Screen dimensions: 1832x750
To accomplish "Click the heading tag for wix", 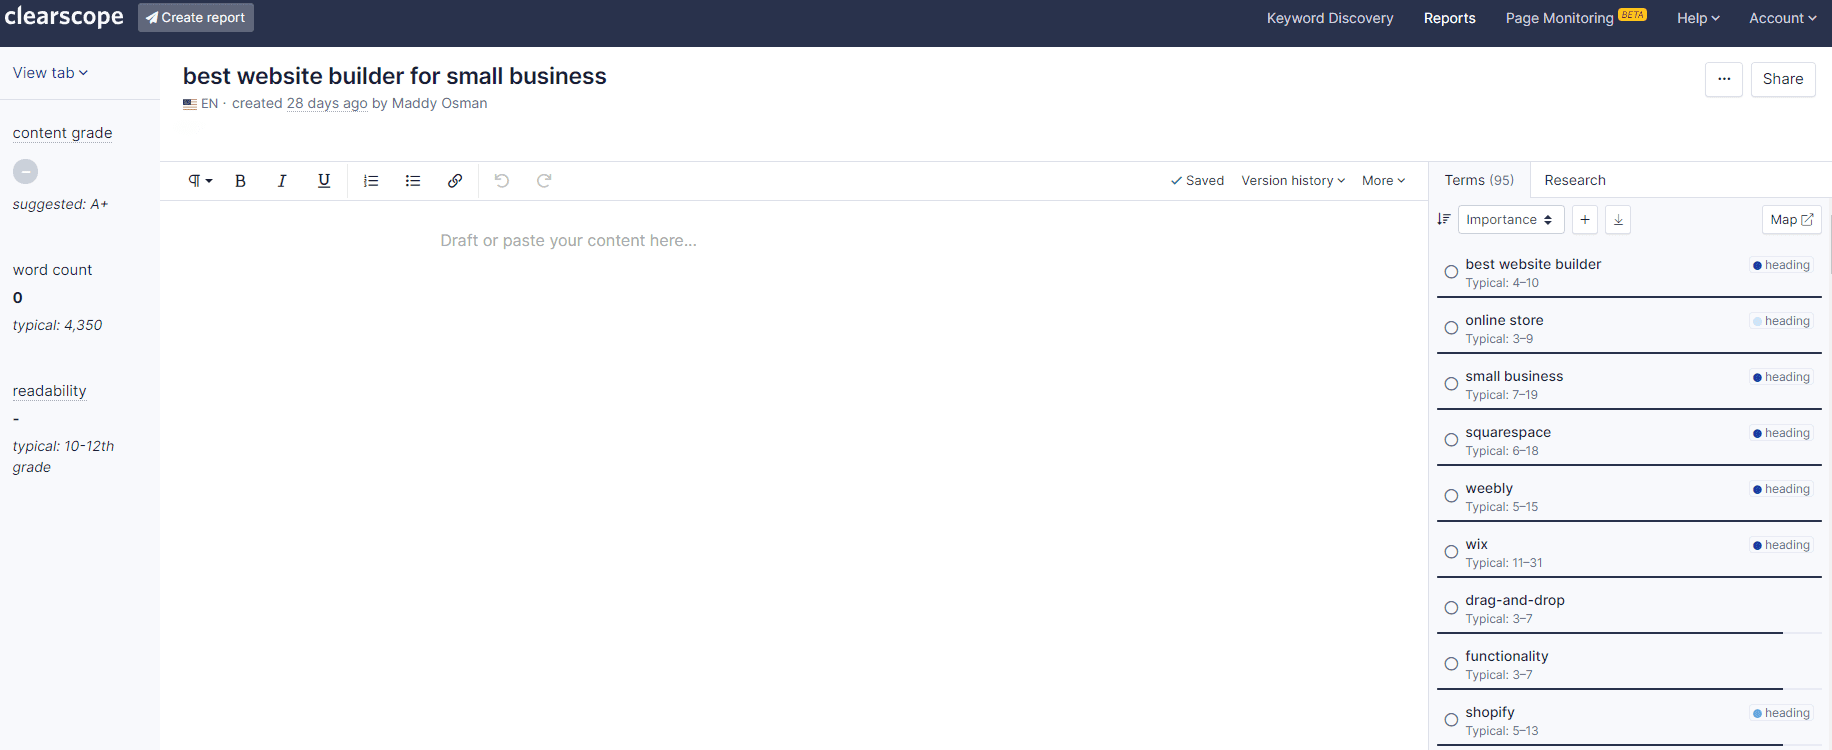I will 1781,545.
